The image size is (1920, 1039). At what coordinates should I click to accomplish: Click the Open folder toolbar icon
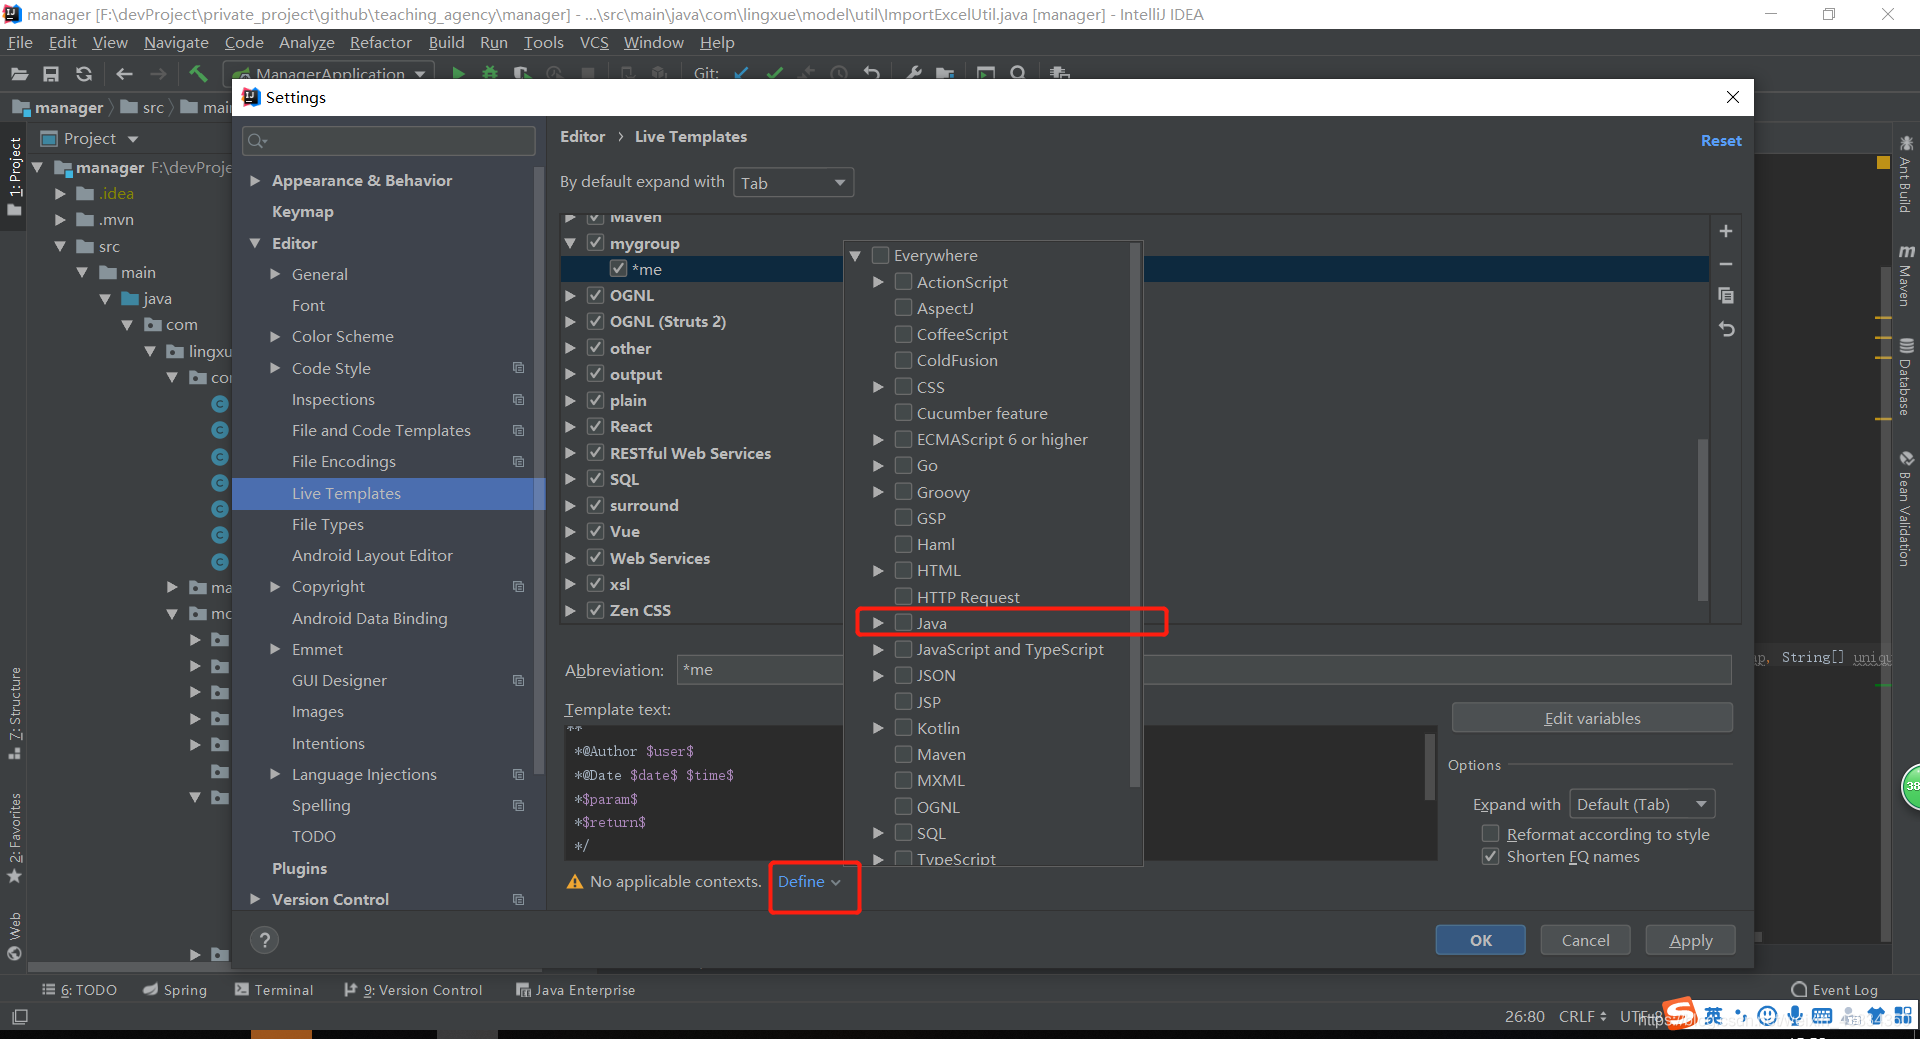click(19, 73)
